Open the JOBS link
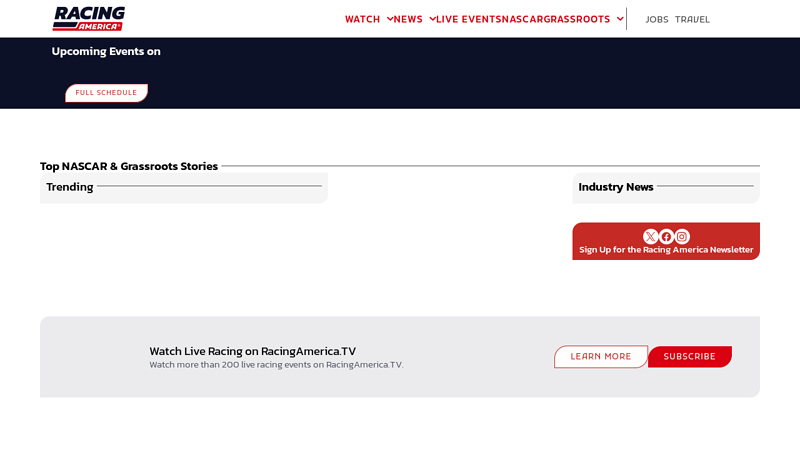This screenshot has width=800, height=450. point(657,19)
